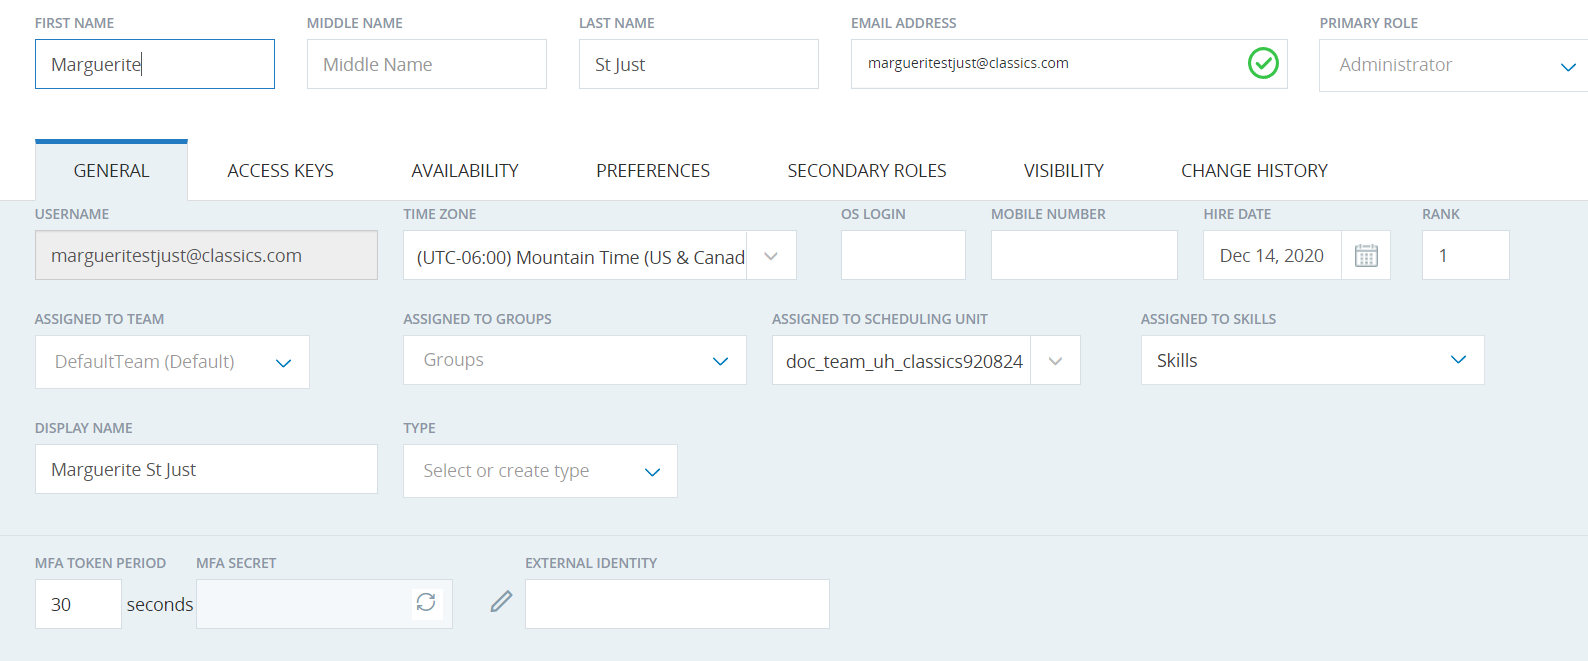Switch to the Visibility tab

click(x=1064, y=171)
